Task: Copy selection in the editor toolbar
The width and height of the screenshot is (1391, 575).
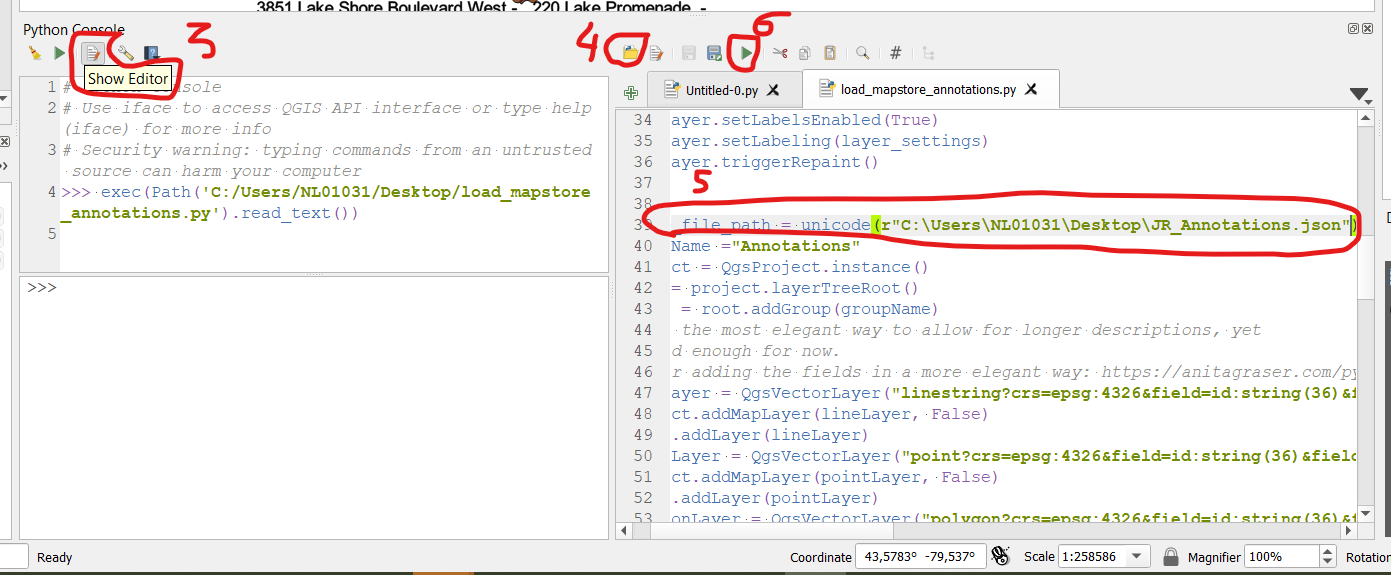Action: (805, 53)
